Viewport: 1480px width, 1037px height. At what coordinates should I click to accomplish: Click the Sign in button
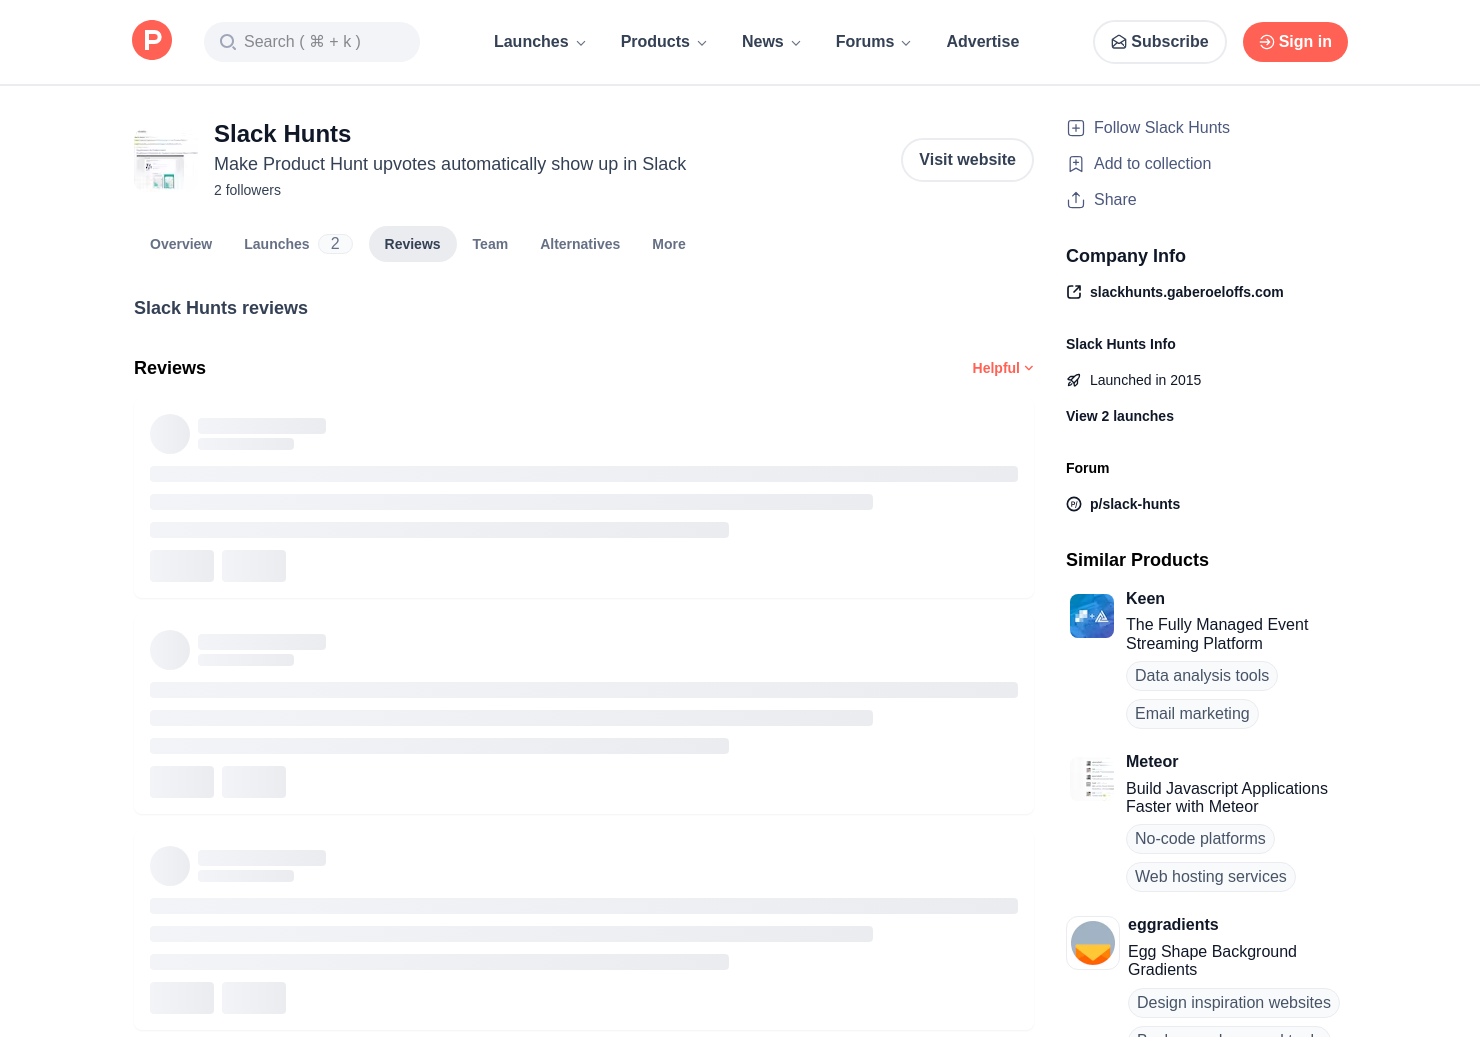click(x=1295, y=42)
